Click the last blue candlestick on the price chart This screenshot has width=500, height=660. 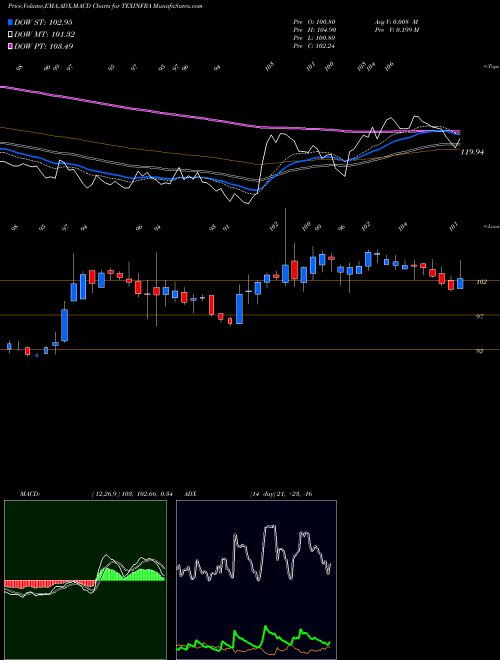point(460,283)
